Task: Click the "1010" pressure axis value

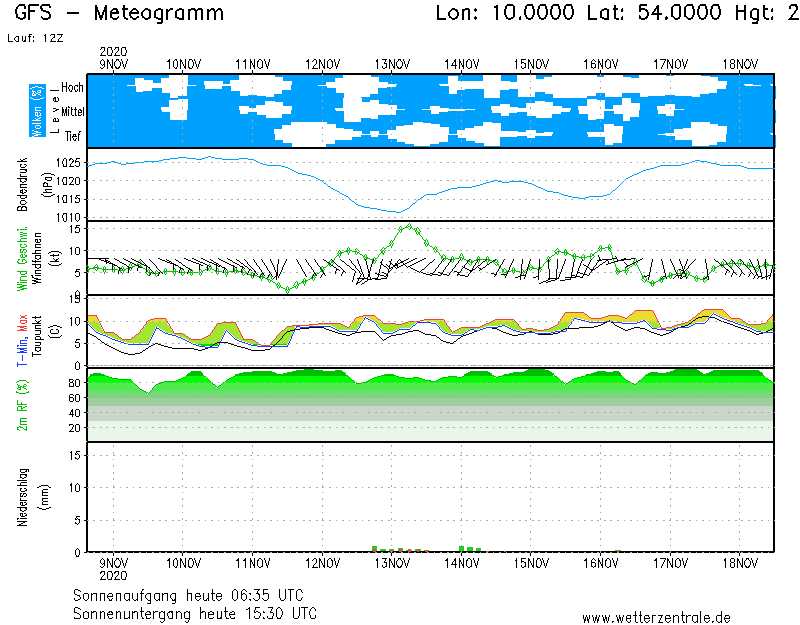Action: [x=68, y=218]
